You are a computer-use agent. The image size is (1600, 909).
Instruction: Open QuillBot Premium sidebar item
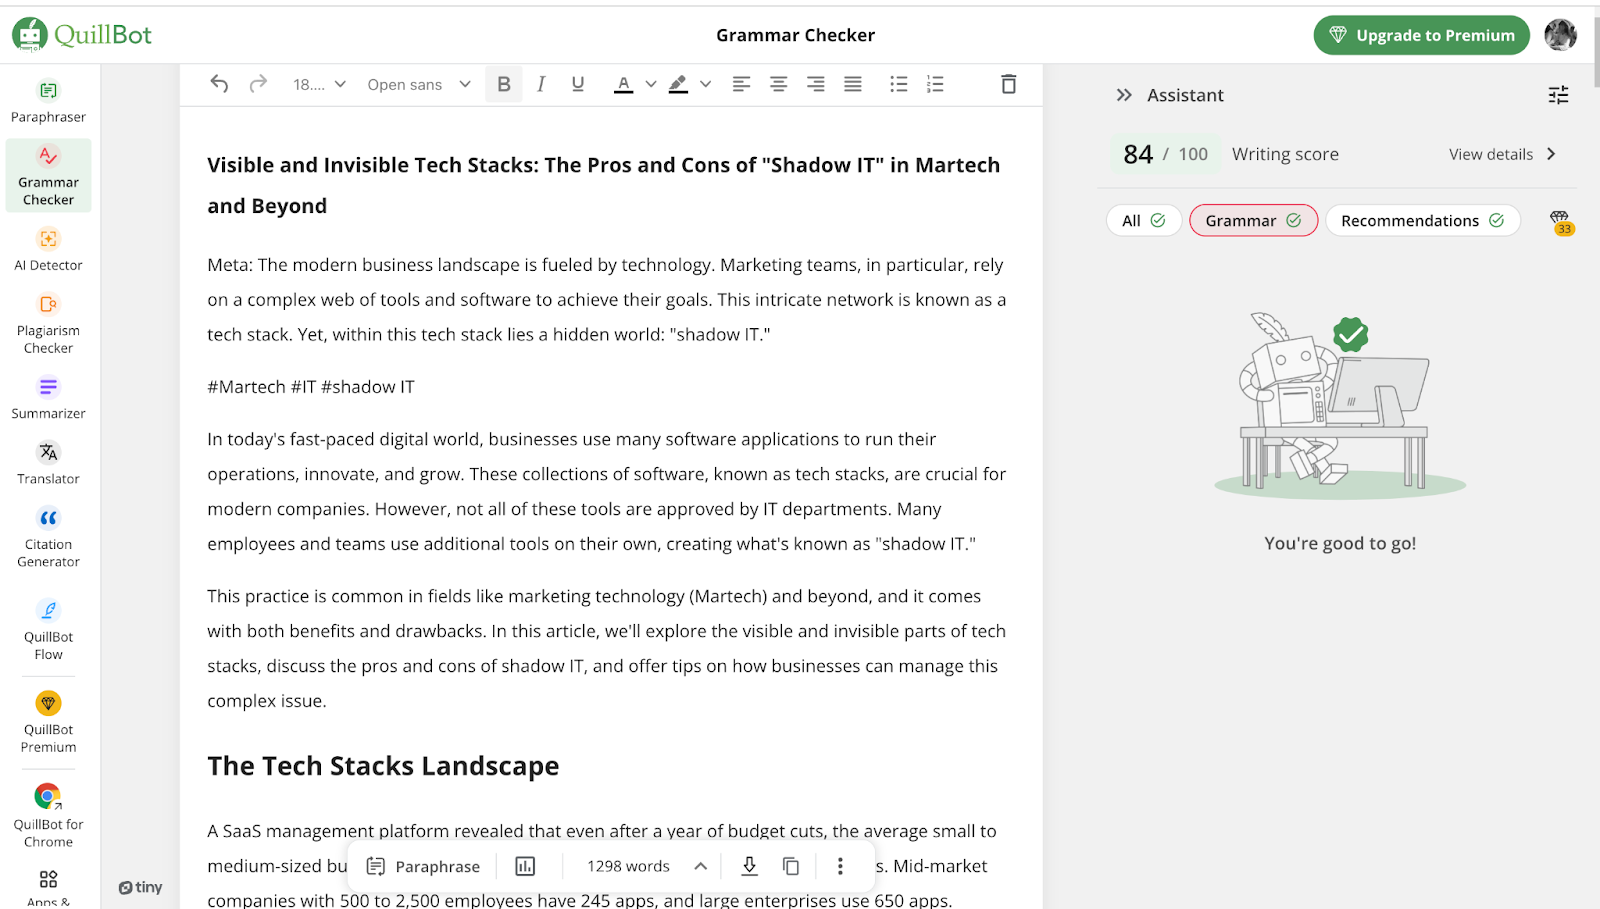pyautogui.click(x=48, y=722)
